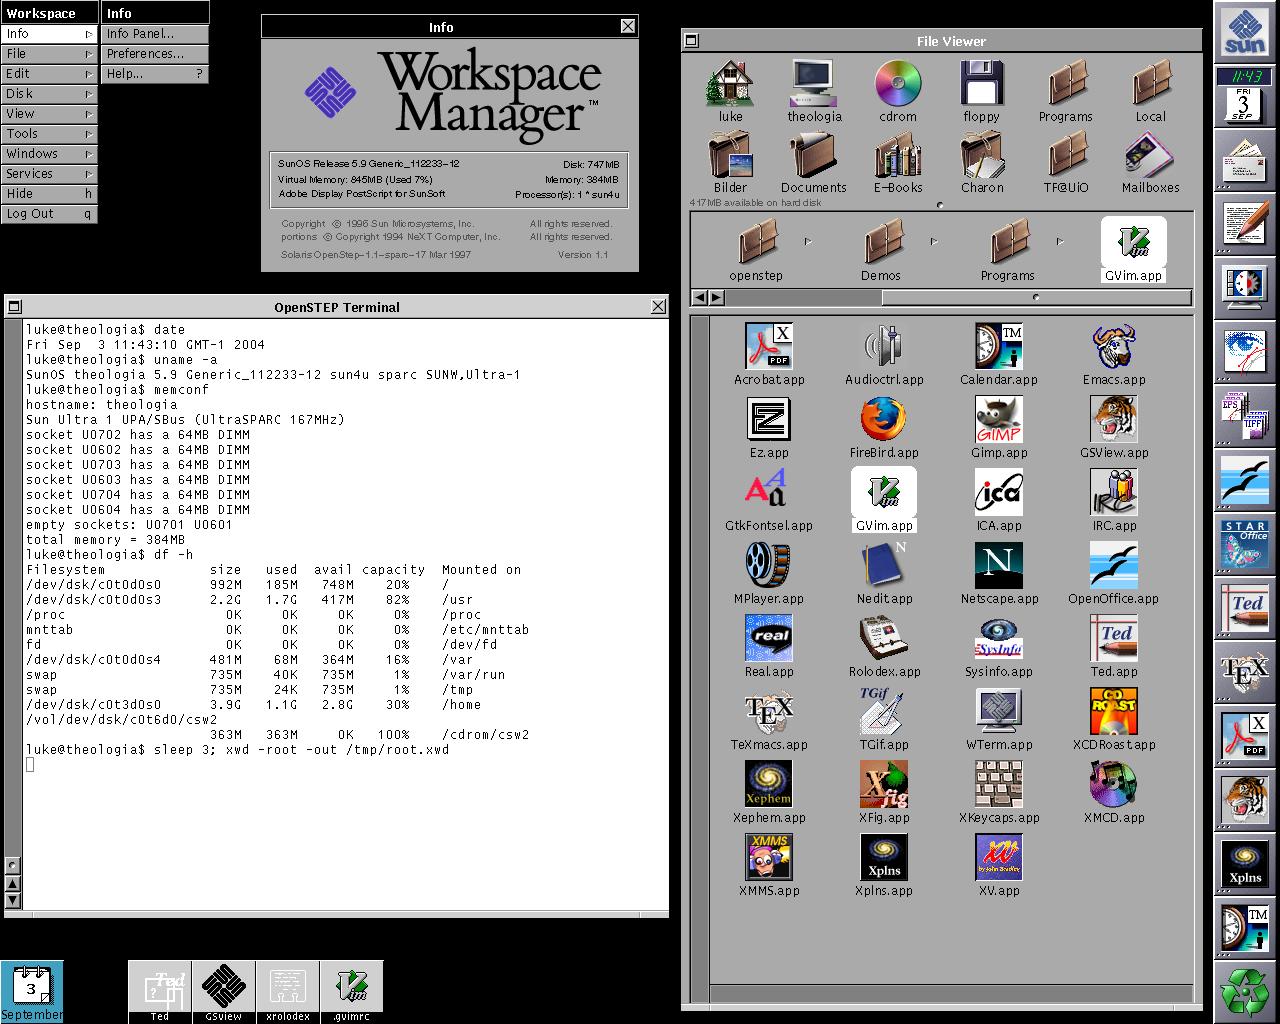
Task: Select Gimp.app in File Viewer
Action: [x=998, y=420]
